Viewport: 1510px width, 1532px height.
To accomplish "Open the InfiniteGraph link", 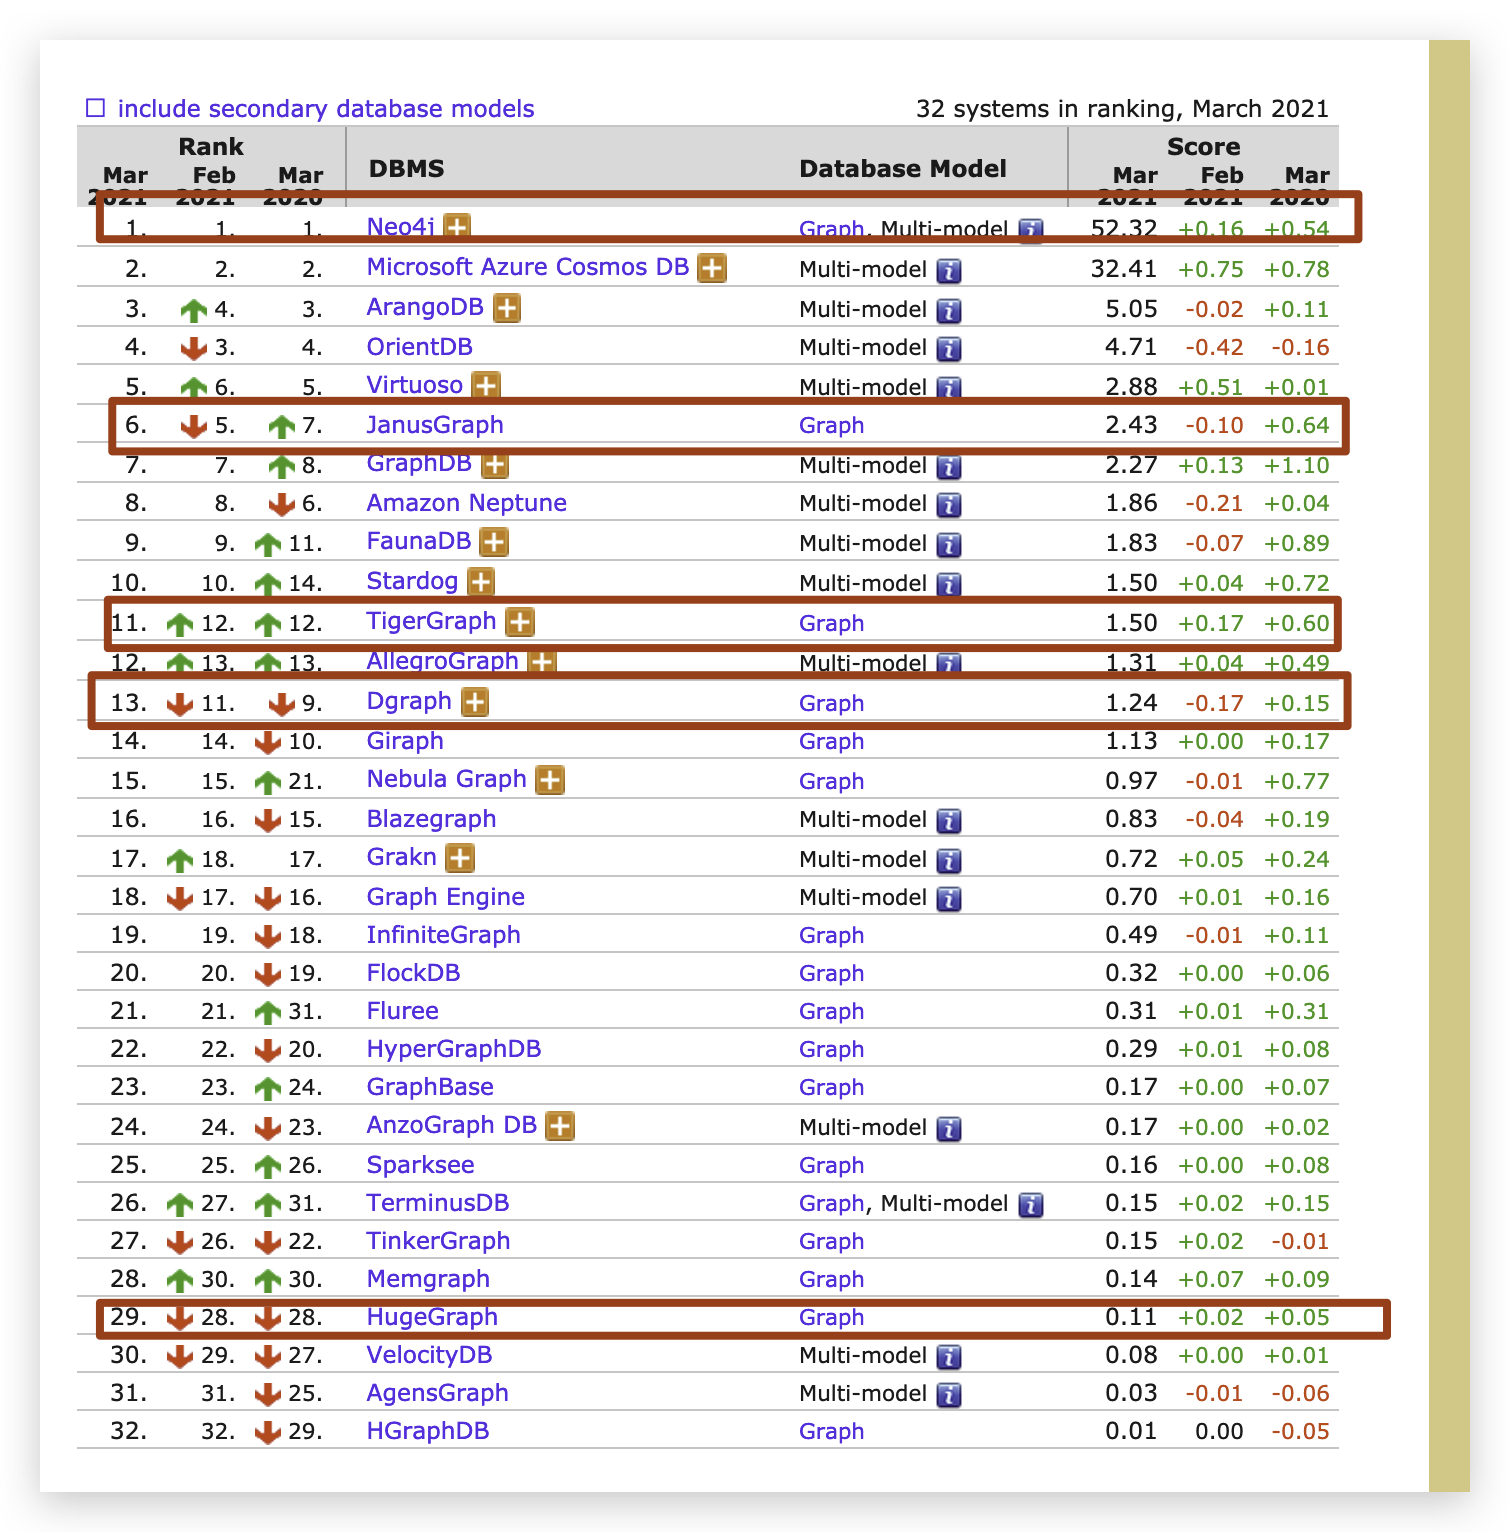I will 444,935.
